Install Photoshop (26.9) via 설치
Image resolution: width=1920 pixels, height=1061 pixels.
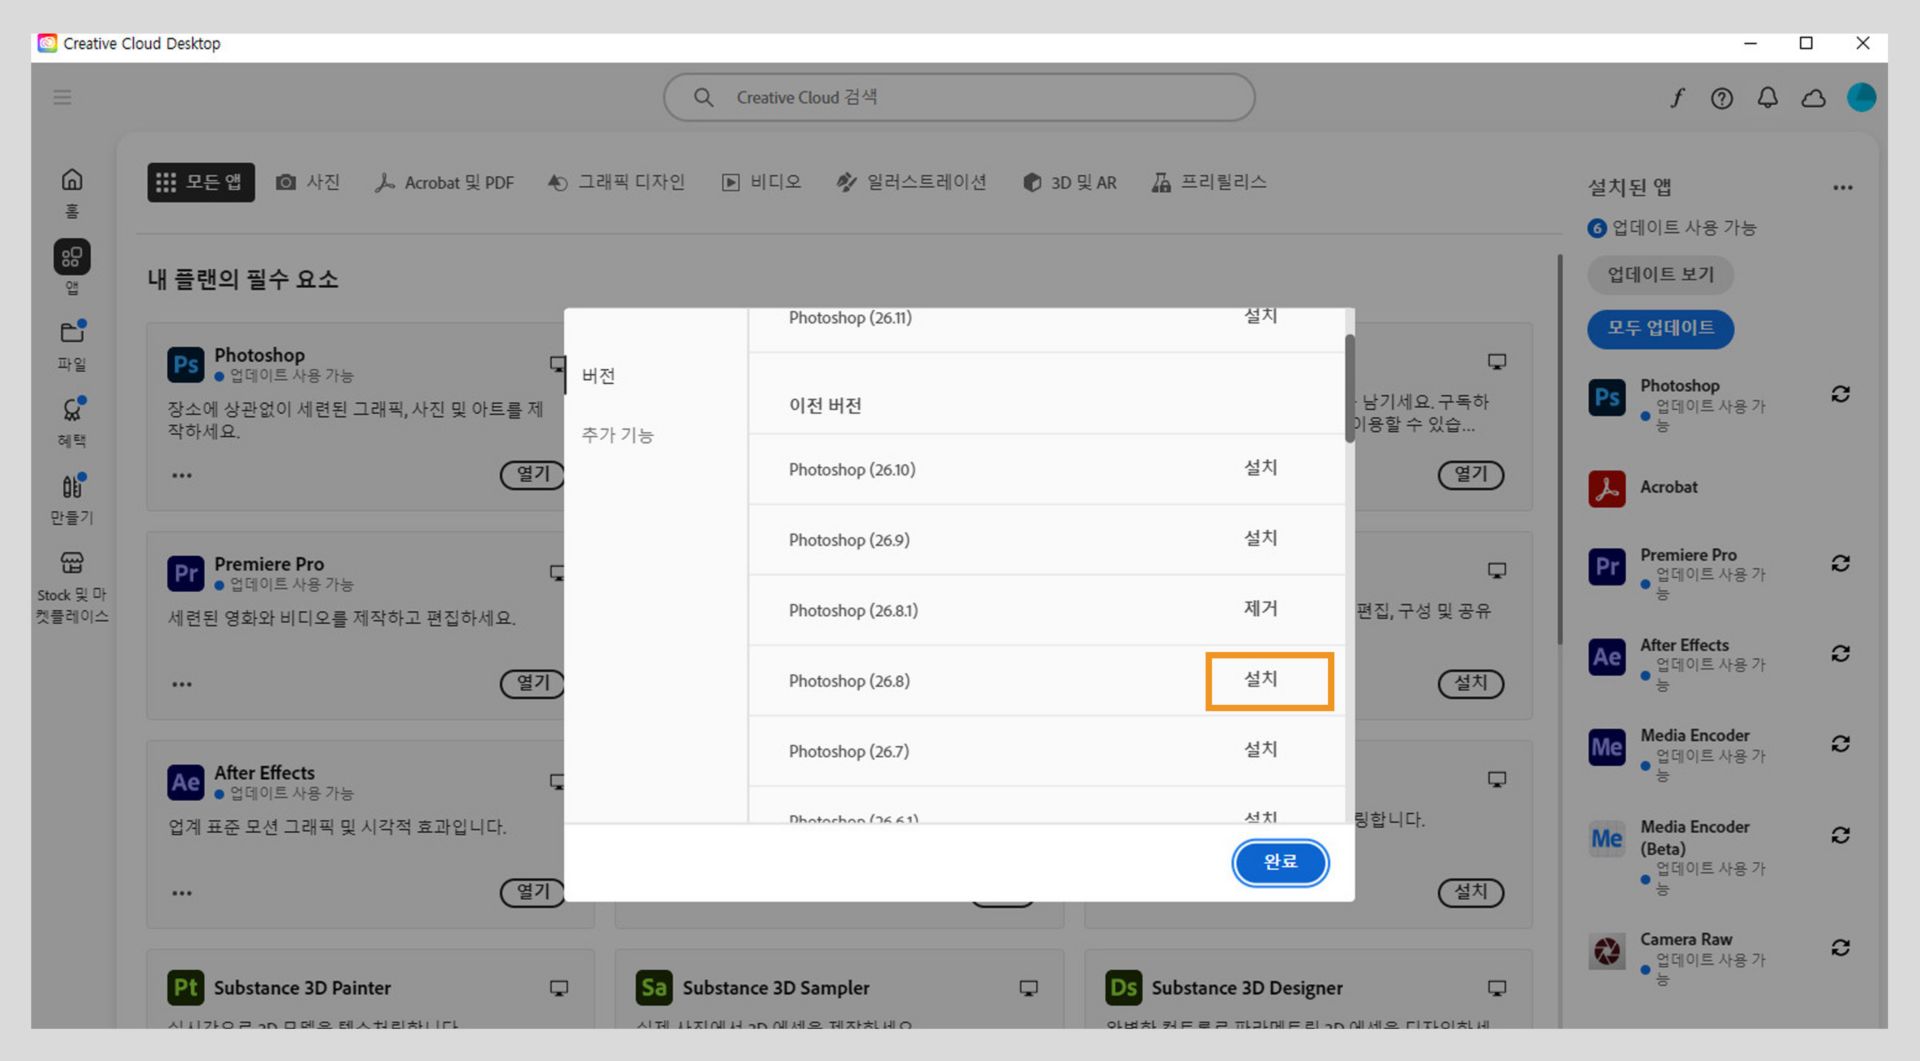pyautogui.click(x=1260, y=538)
